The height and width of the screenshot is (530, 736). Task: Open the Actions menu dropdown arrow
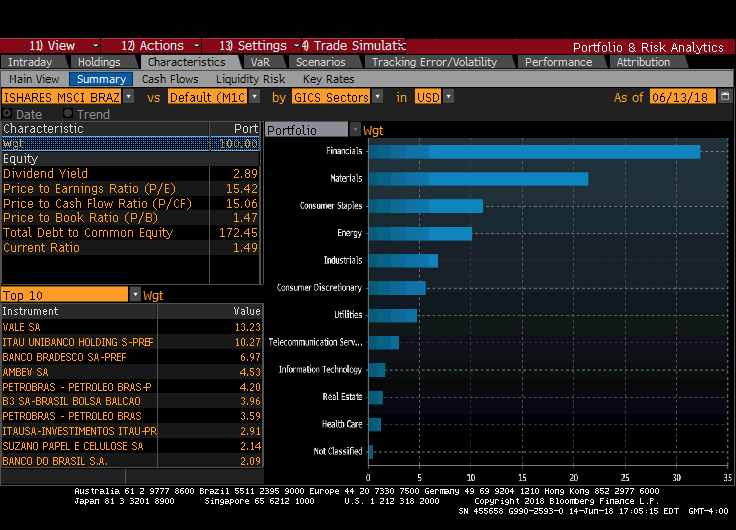click(195, 46)
